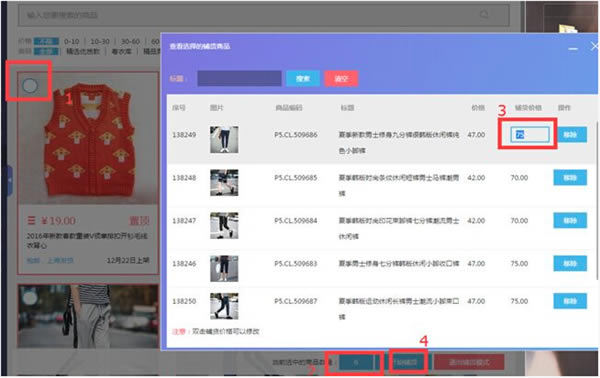This screenshot has width=600, height=378.
Task: Open the thumbnail image of product 138250
Action: click(224, 306)
